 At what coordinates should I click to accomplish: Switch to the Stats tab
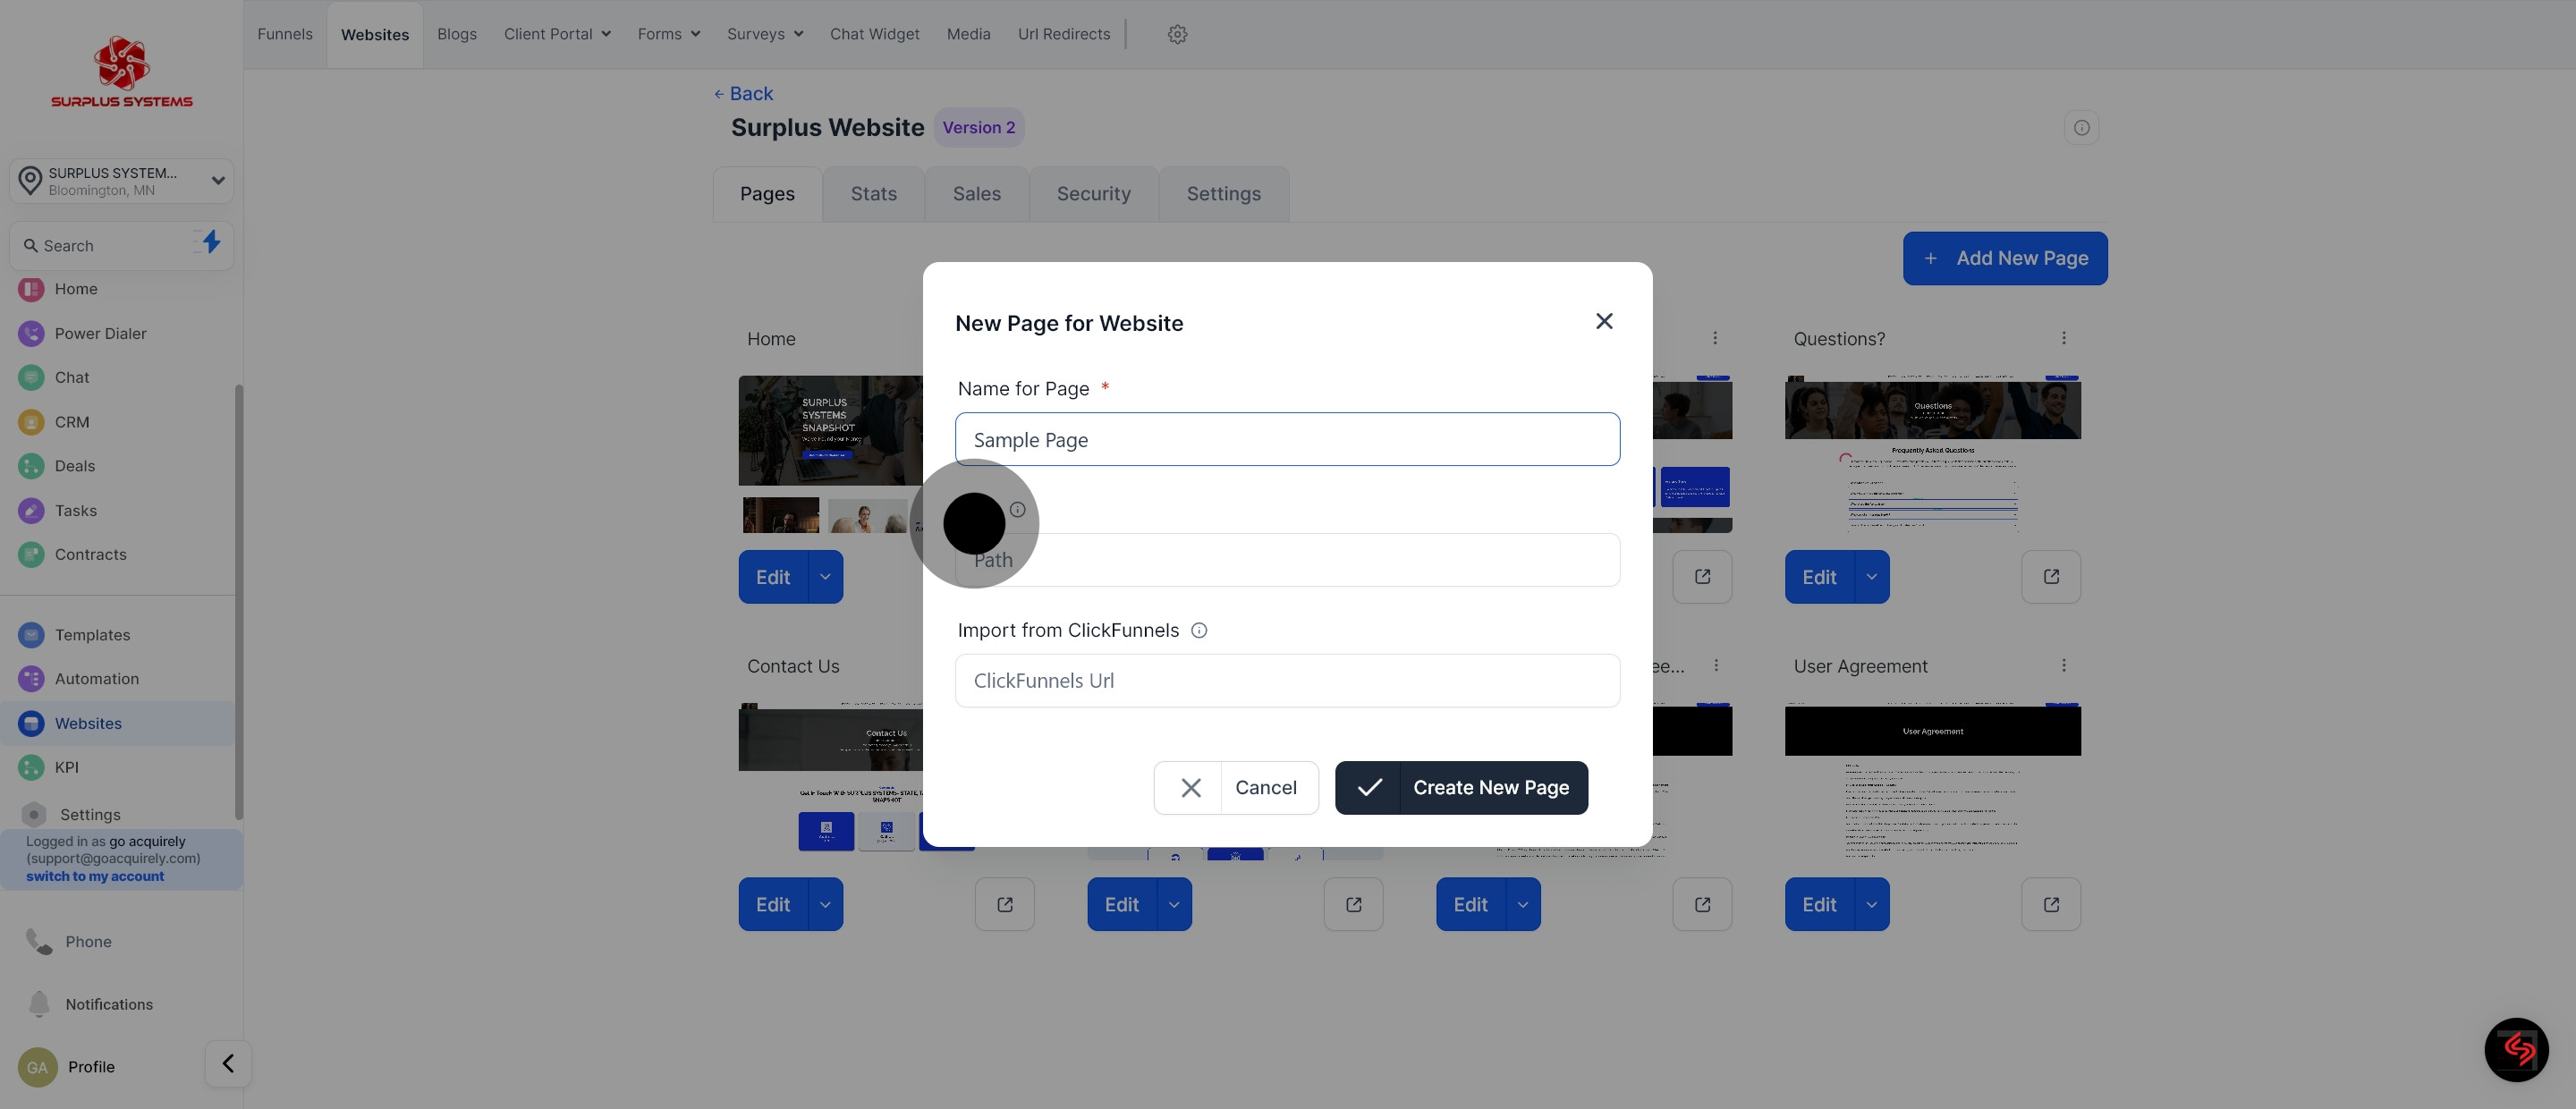(873, 194)
